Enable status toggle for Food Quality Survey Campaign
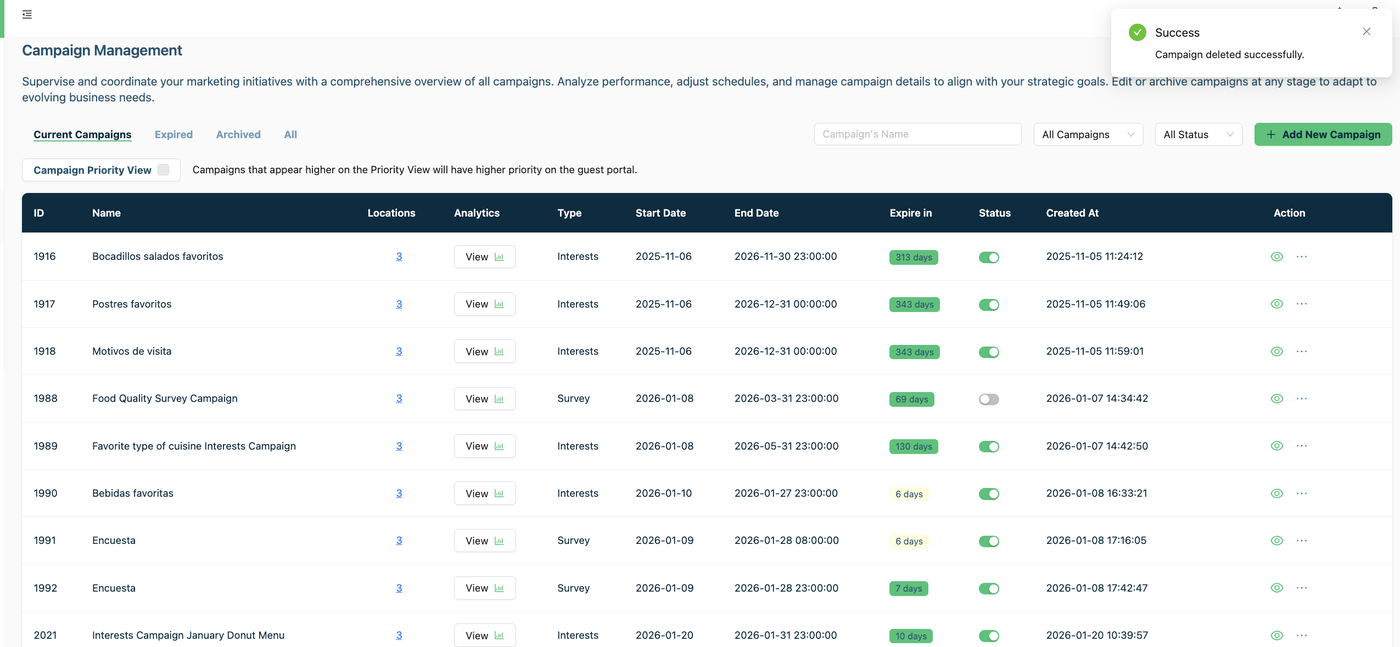 click(x=988, y=399)
